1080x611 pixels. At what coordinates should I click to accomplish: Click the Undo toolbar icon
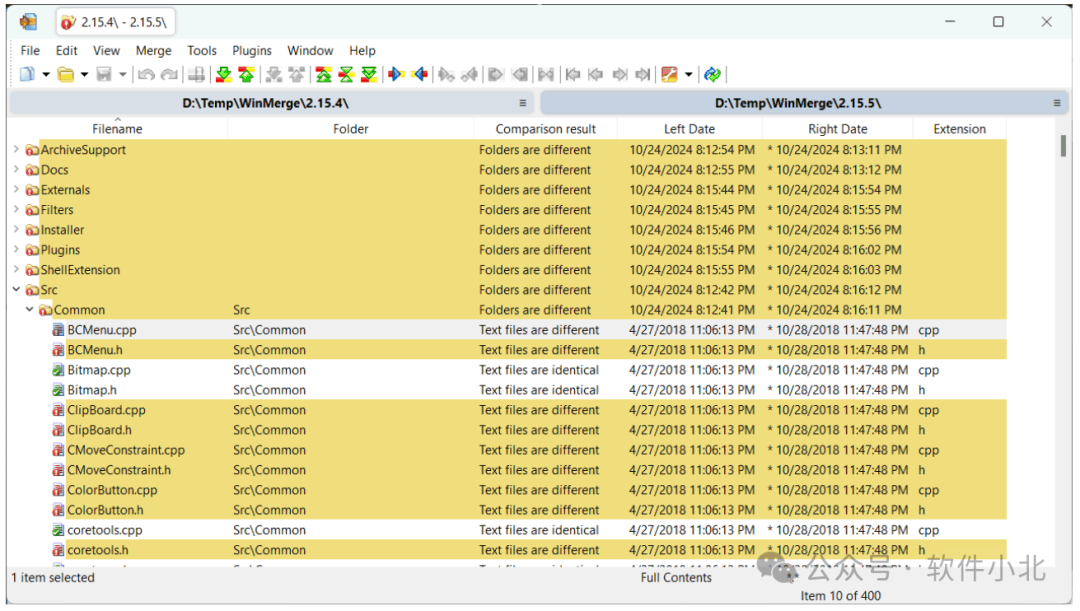[146, 74]
